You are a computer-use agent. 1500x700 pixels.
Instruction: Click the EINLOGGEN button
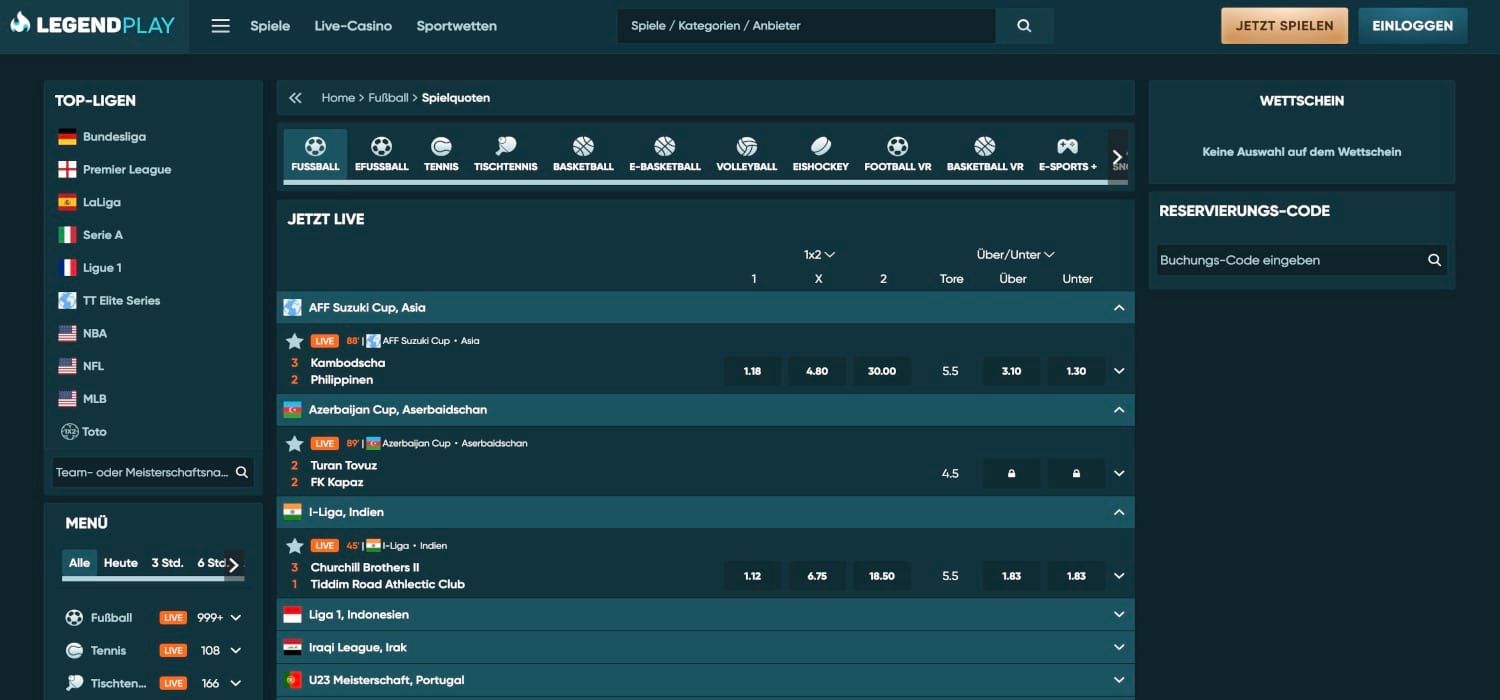point(1412,25)
